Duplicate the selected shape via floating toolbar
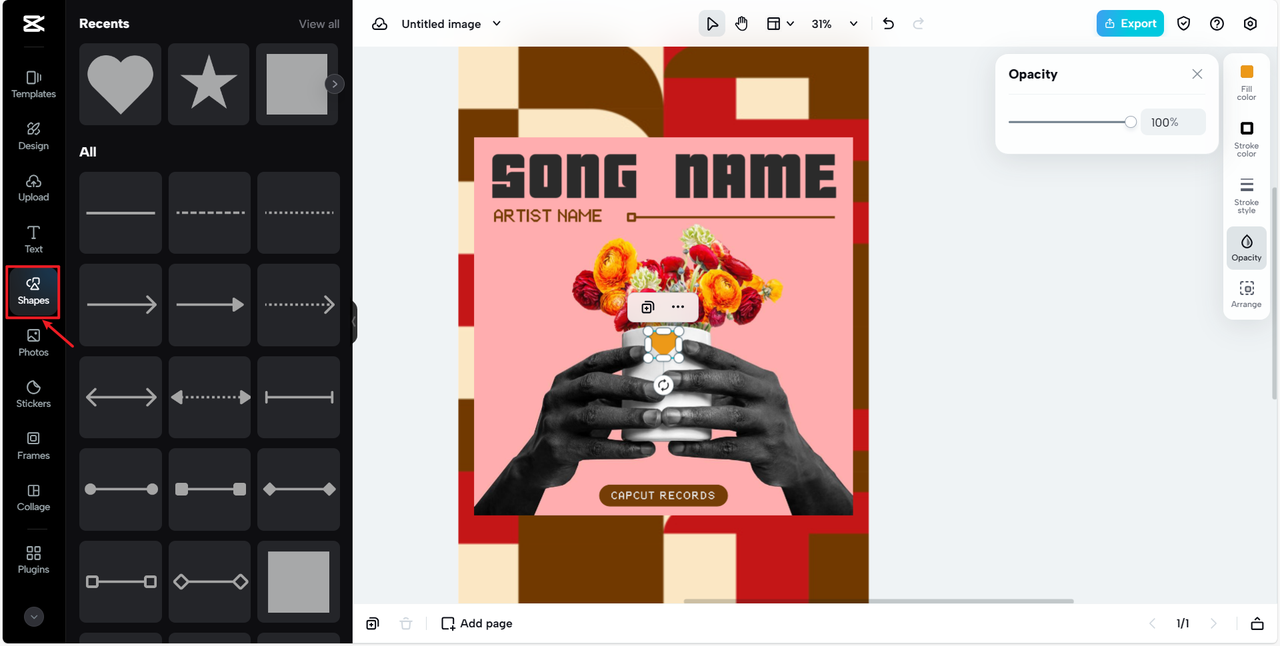The image size is (1280, 646). (647, 307)
